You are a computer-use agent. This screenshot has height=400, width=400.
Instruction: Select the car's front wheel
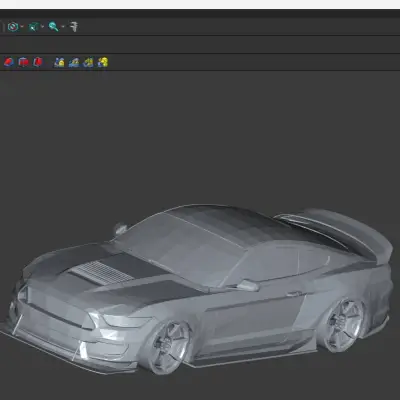coord(167,348)
